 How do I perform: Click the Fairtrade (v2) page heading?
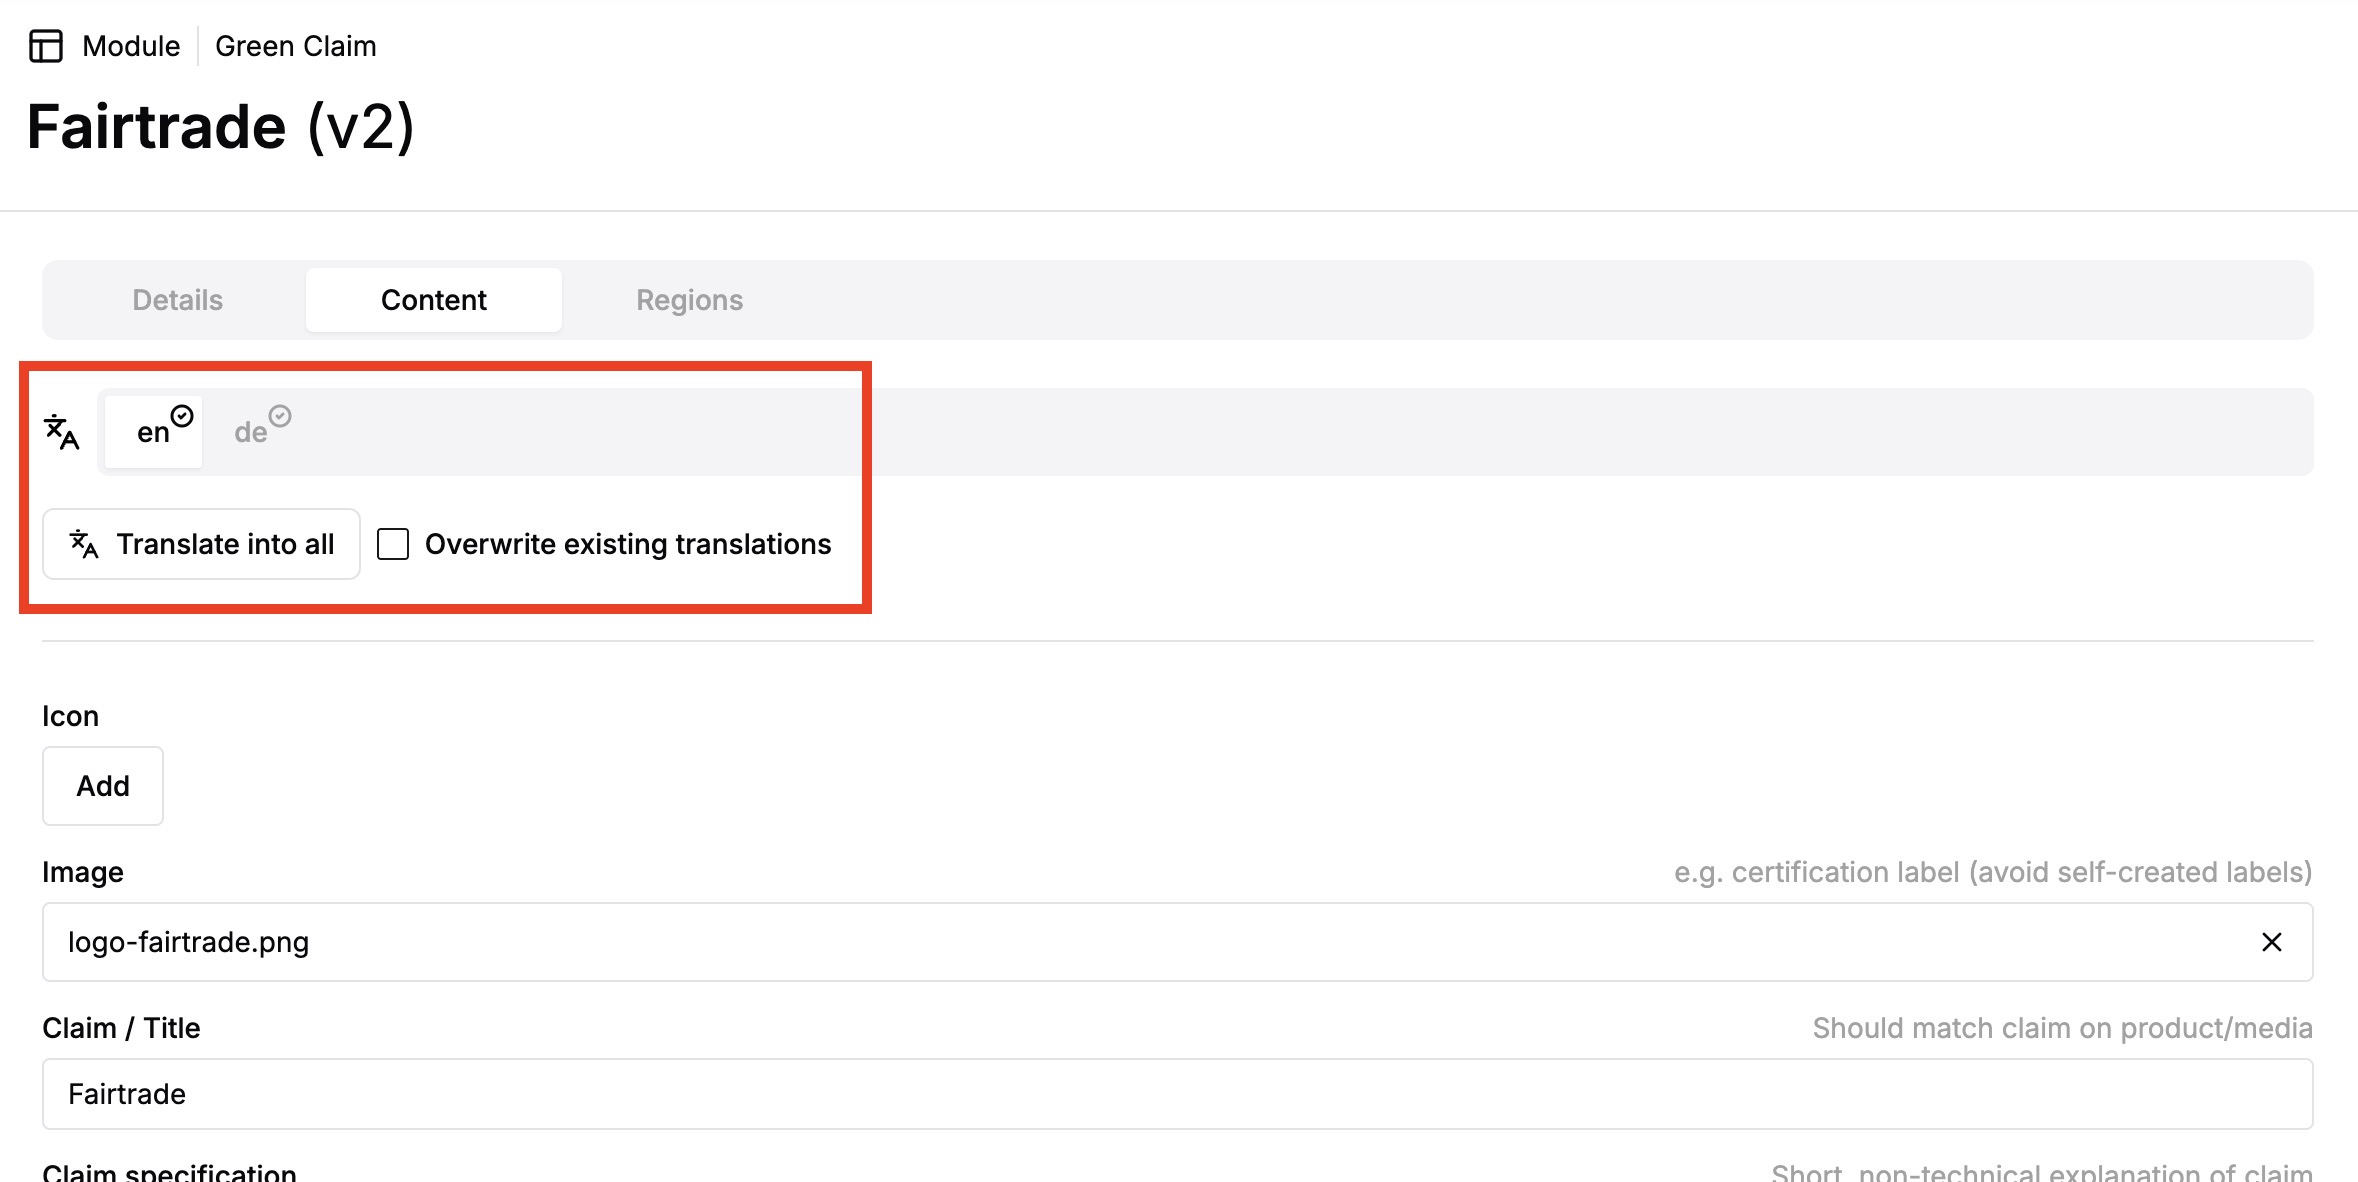pyautogui.click(x=221, y=127)
